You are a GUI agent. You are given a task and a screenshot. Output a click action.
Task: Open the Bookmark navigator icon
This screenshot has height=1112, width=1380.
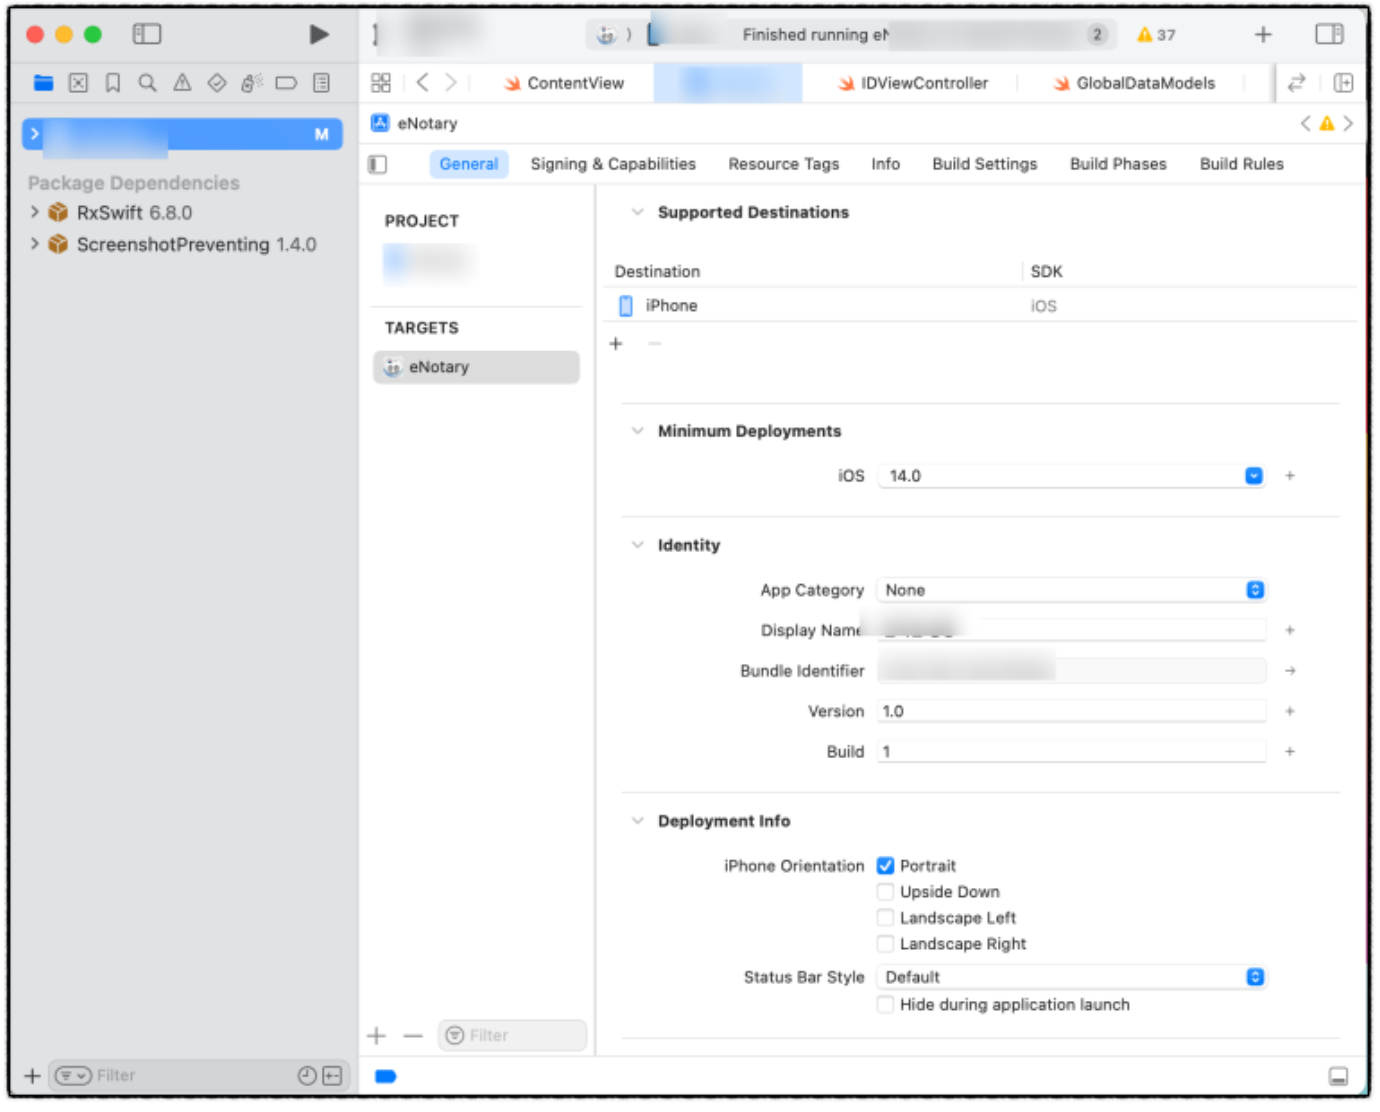(x=113, y=83)
